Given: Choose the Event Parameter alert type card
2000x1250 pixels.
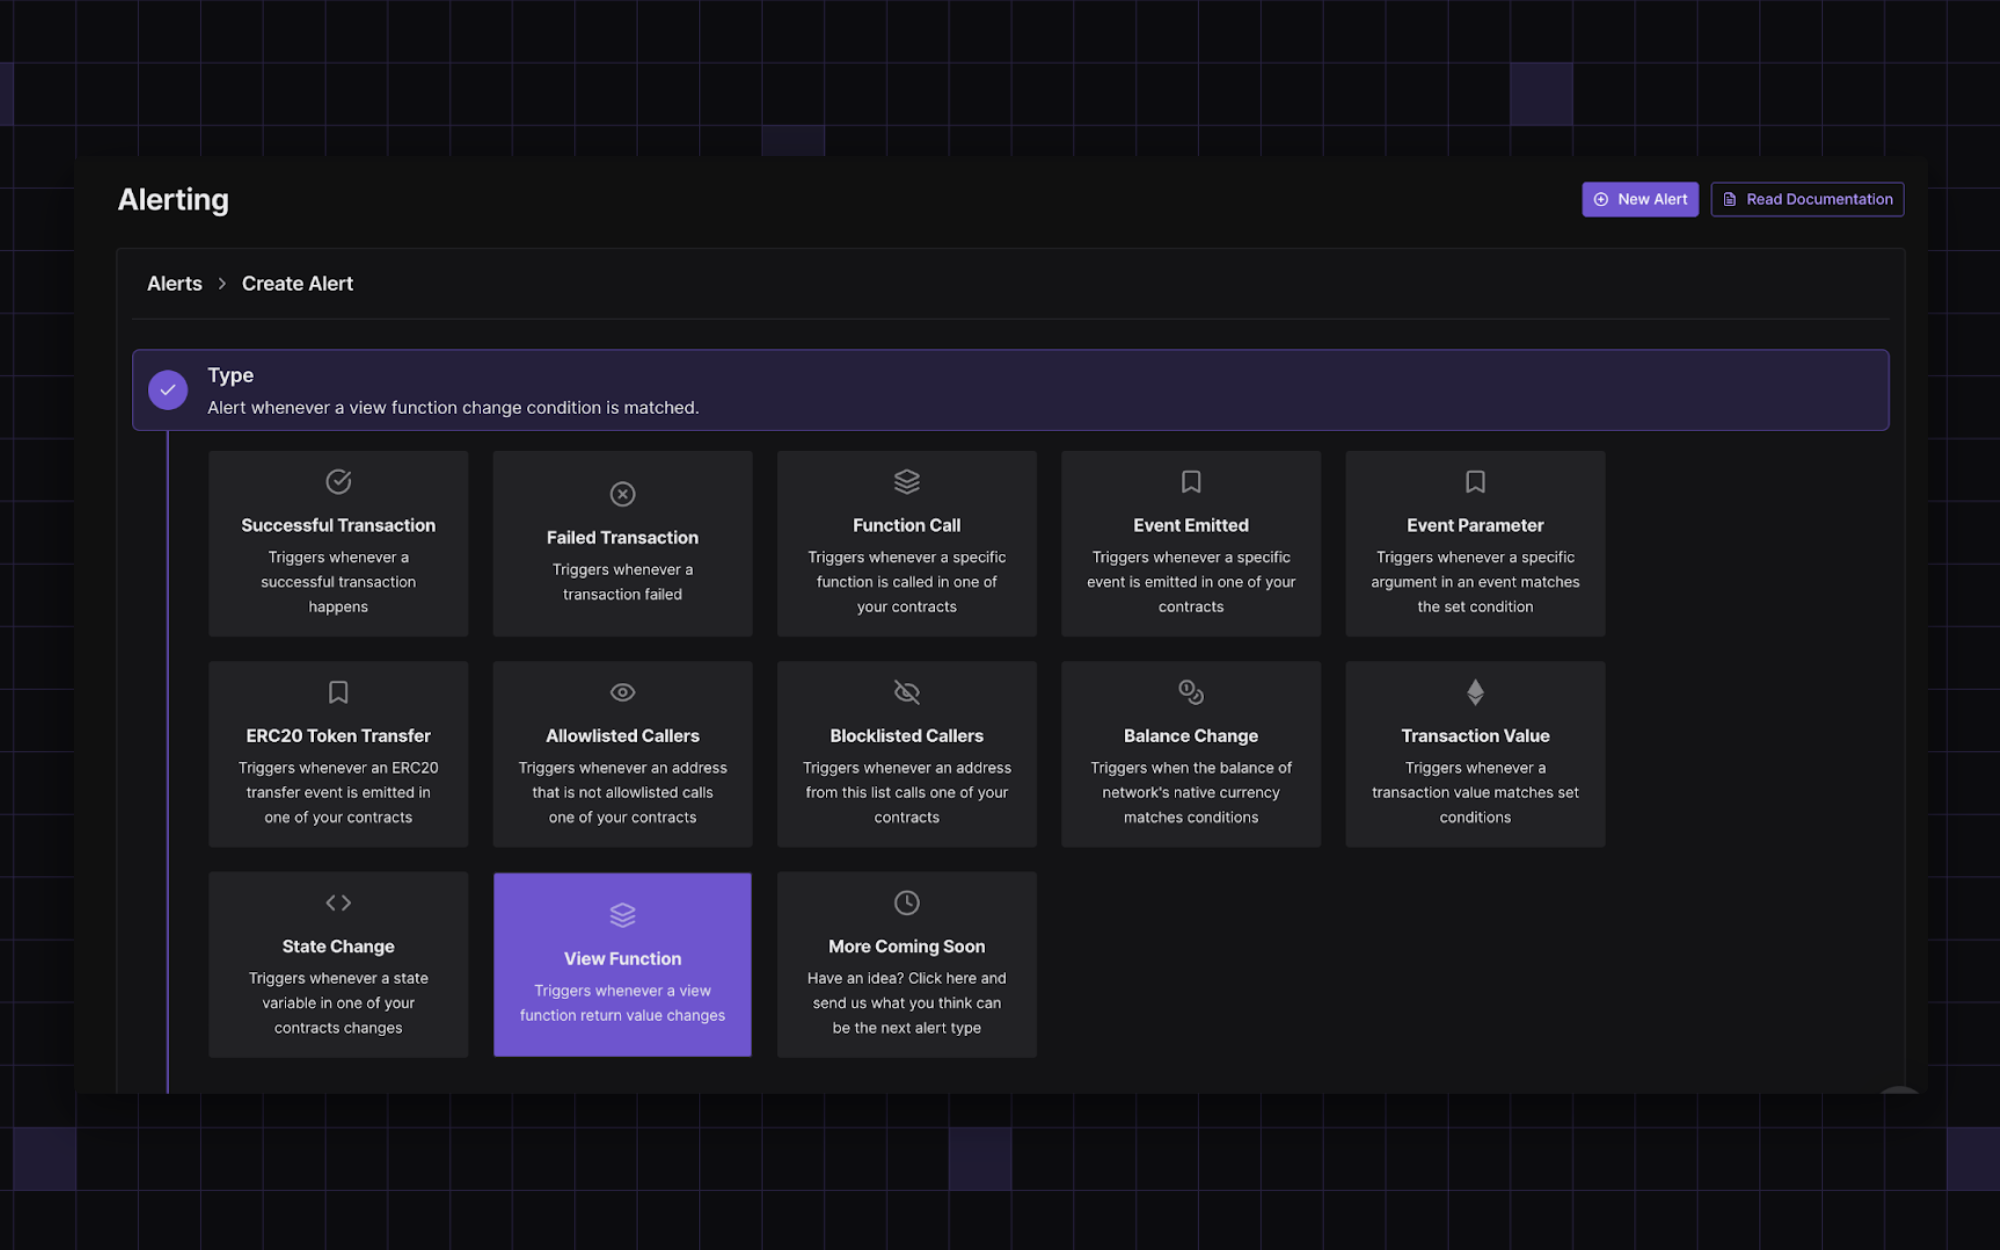Looking at the screenshot, I should (1474, 543).
